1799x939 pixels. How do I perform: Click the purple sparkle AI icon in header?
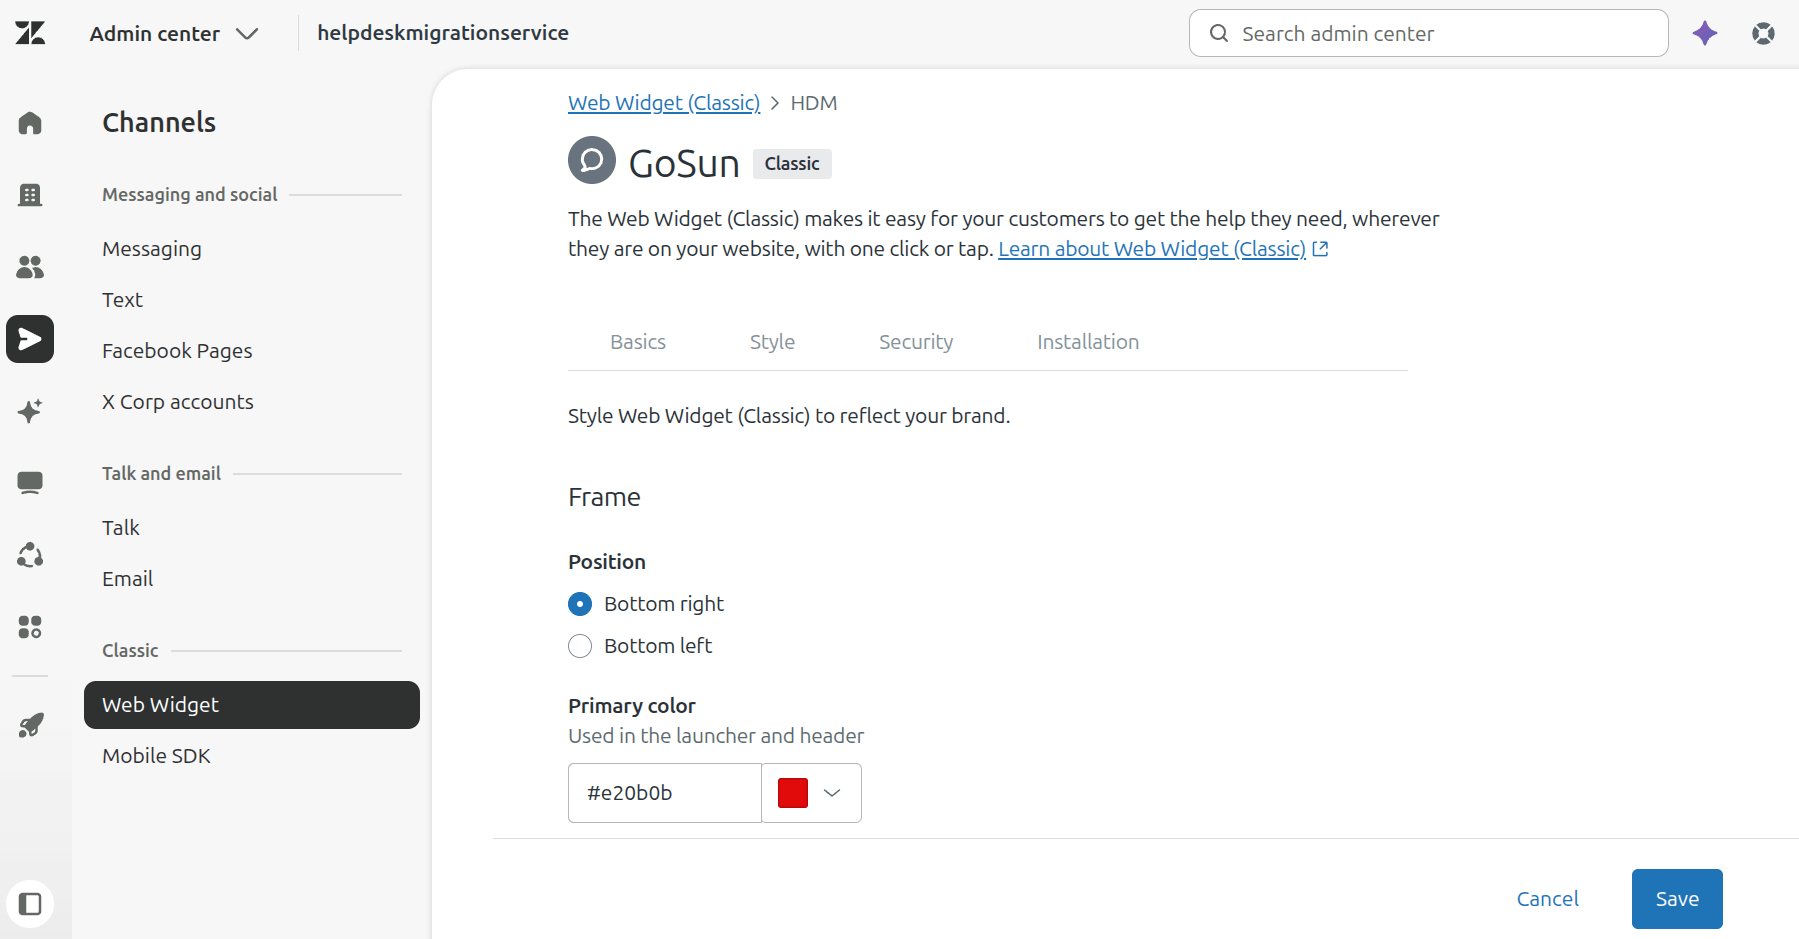click(x=1705, y=33)
